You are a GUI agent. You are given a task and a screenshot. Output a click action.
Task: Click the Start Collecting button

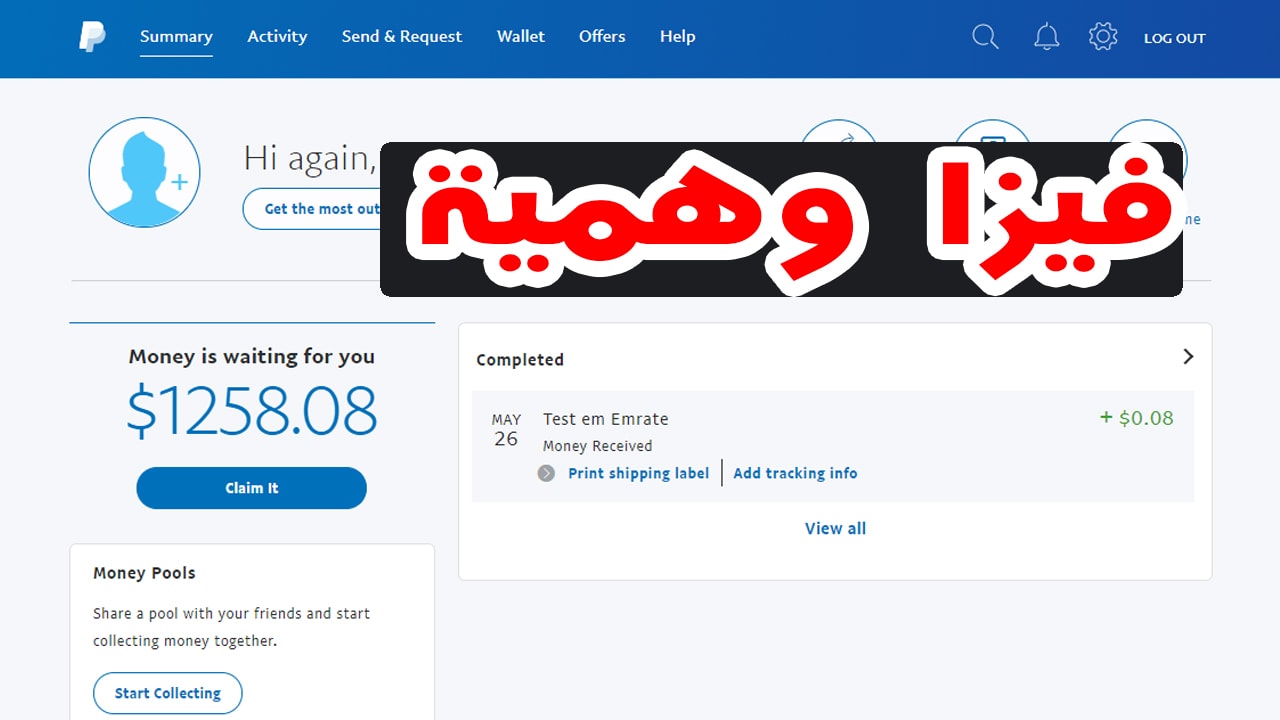[168, 693]
